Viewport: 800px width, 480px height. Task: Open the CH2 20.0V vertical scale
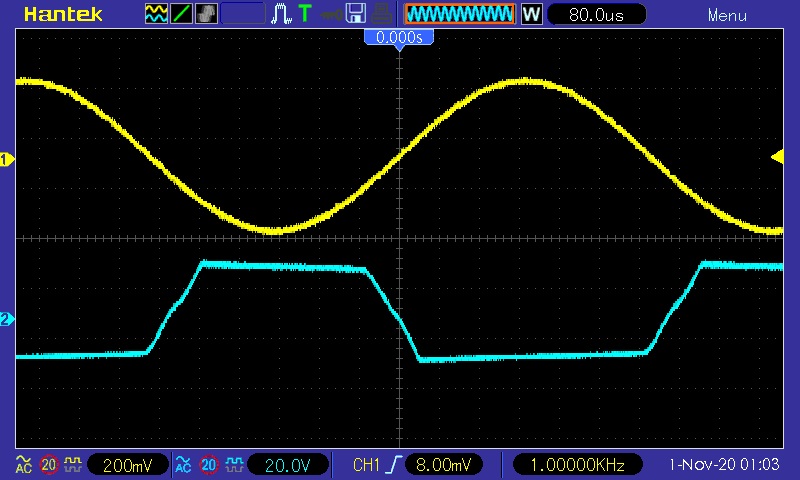pyautogui.click(x=286, y=465)
